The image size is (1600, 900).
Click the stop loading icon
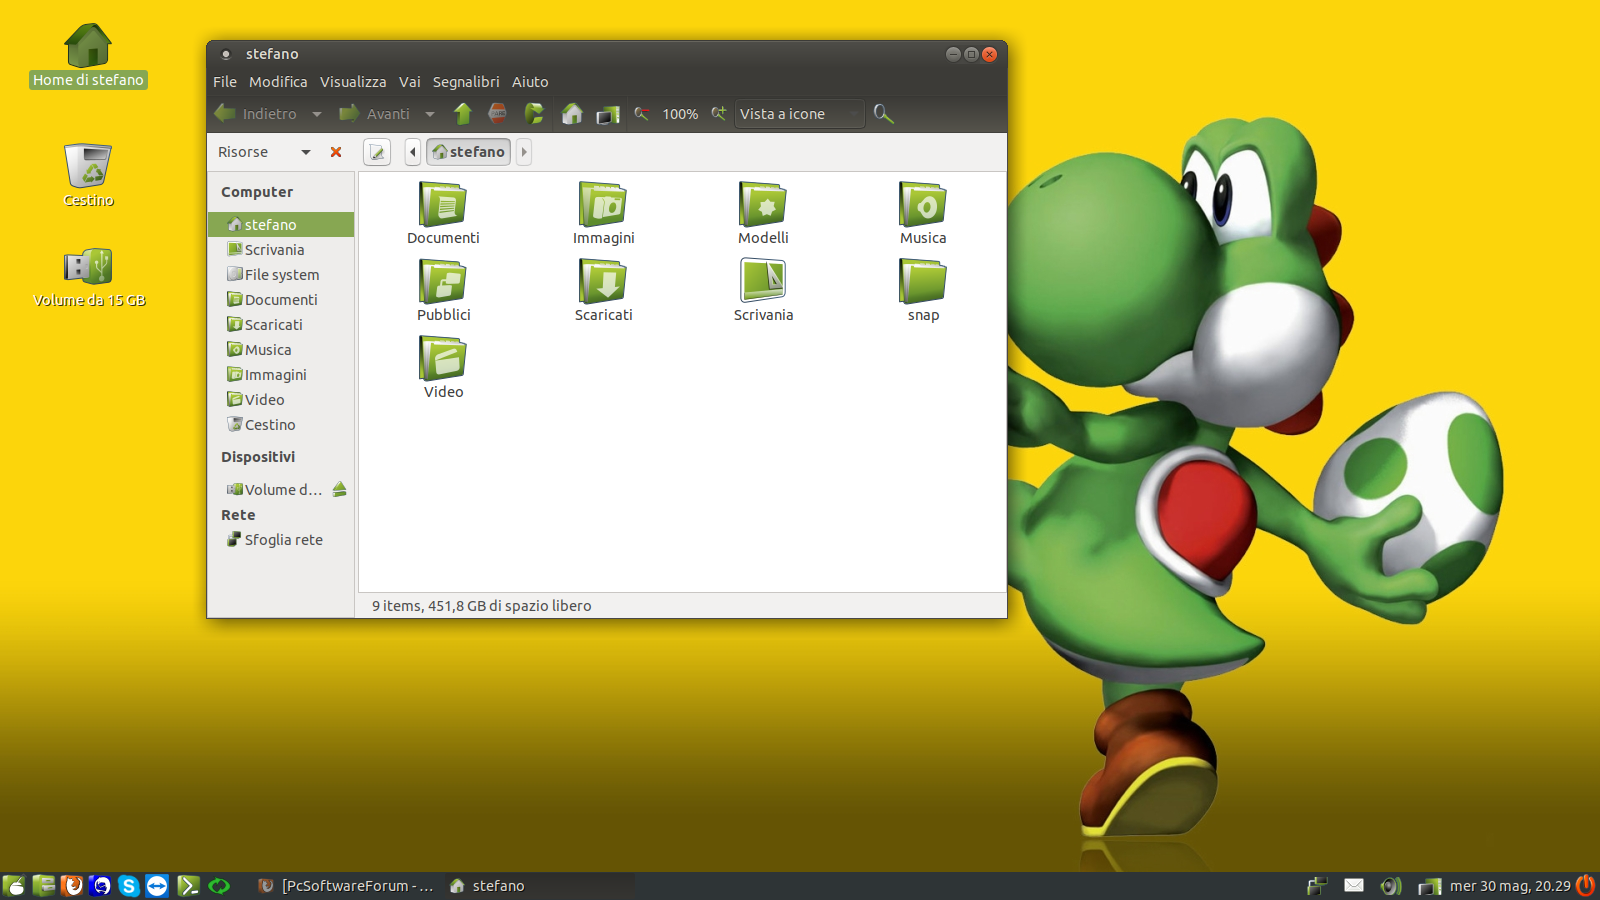[497, 114]
